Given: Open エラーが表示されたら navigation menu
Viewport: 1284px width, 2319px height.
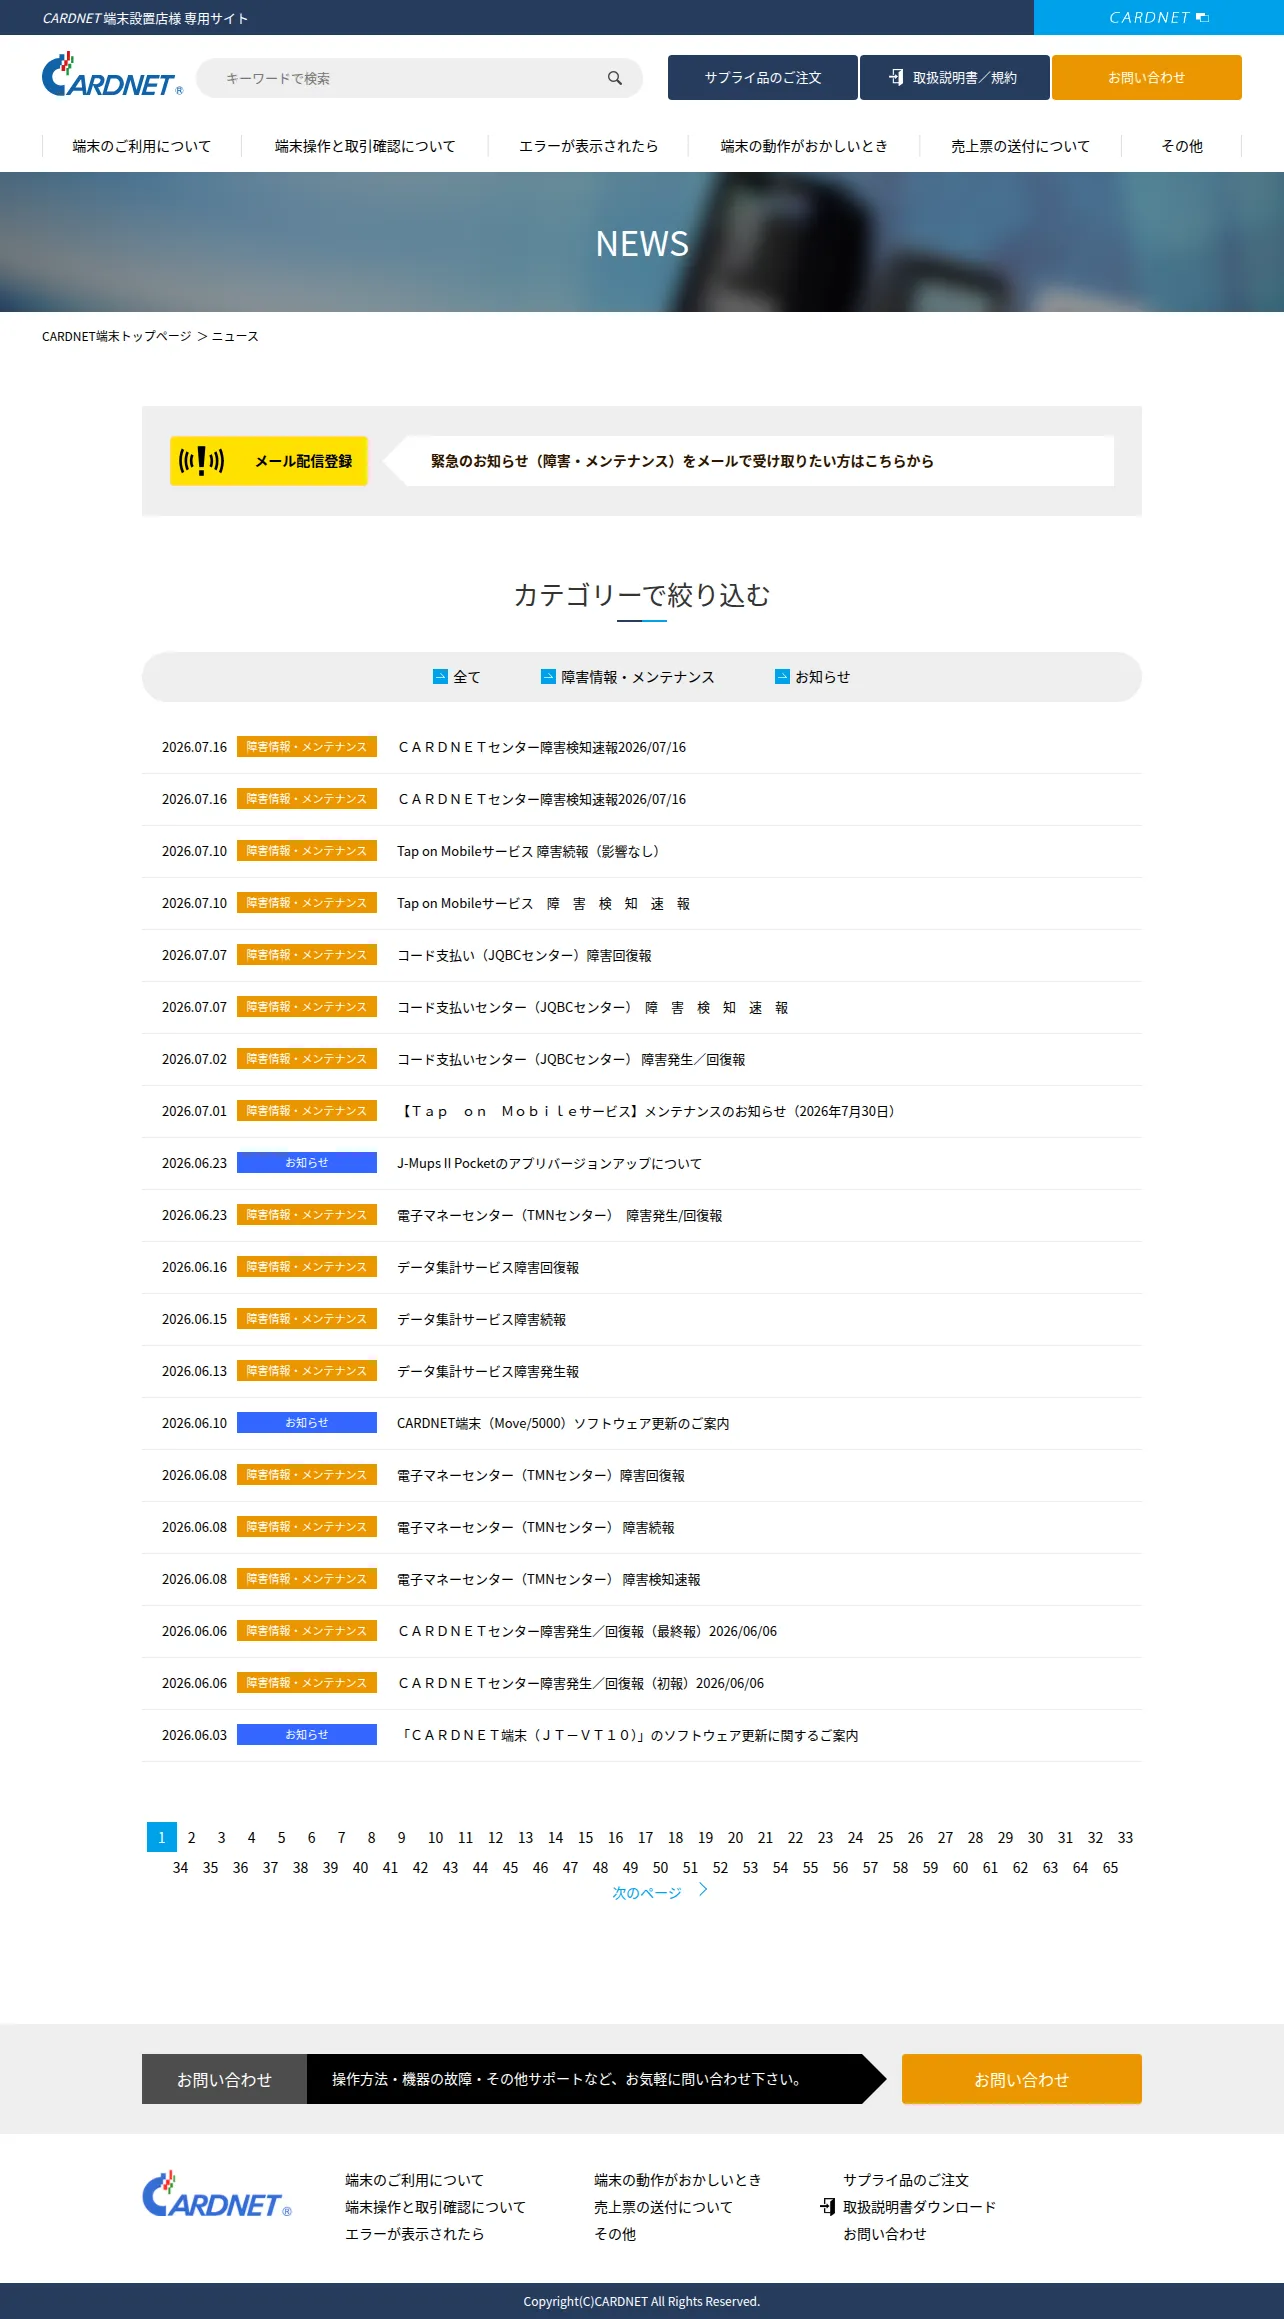Looking at the screenshot, I should (589, 146).
